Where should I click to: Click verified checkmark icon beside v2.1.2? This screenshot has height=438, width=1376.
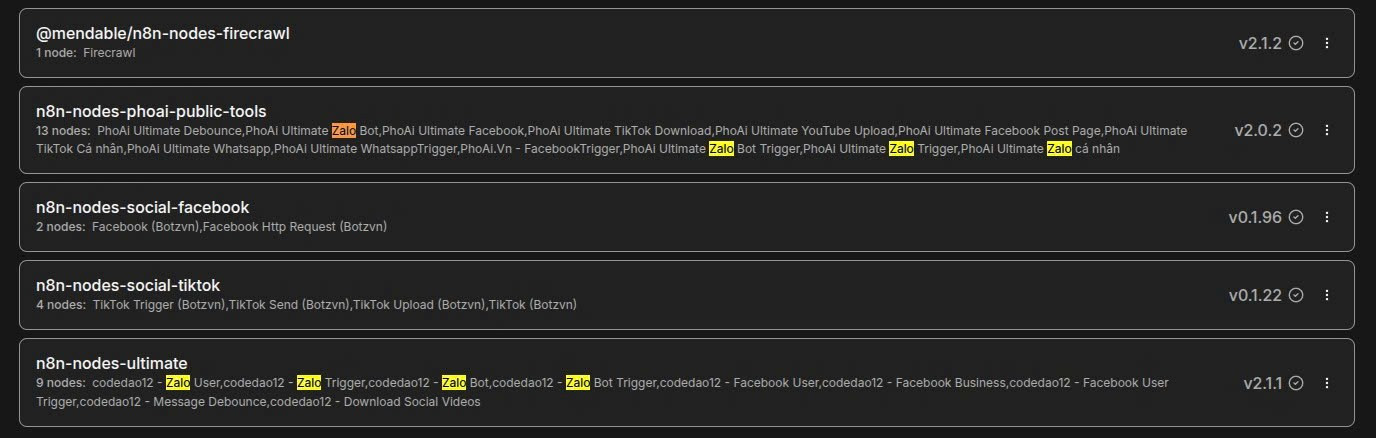click(1296, 43)
